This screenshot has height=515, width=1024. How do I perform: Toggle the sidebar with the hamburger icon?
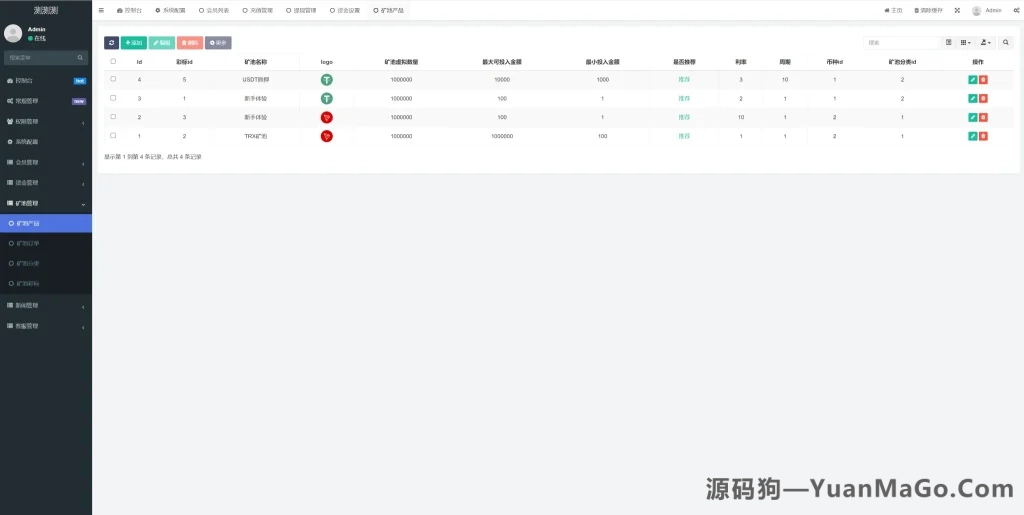pyautogui.click(x=101, y=10)
